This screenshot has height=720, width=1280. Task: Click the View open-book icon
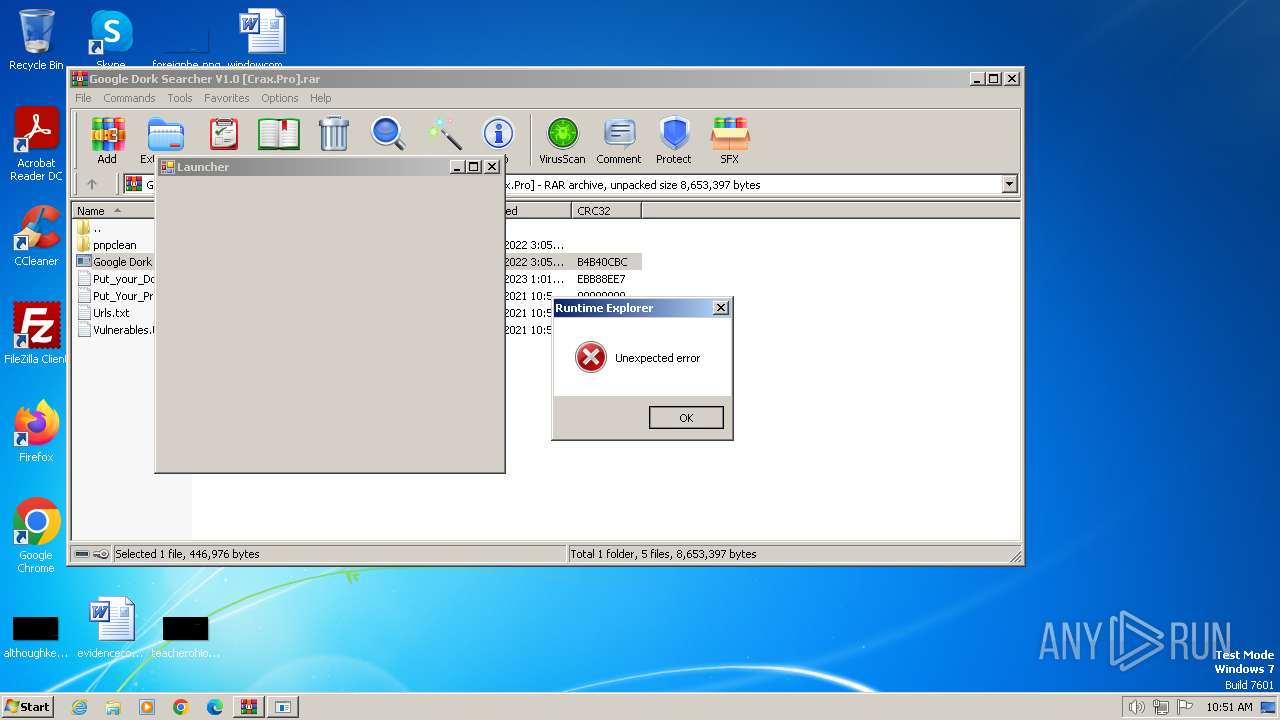pyautogui.click(x=279, y=134)
